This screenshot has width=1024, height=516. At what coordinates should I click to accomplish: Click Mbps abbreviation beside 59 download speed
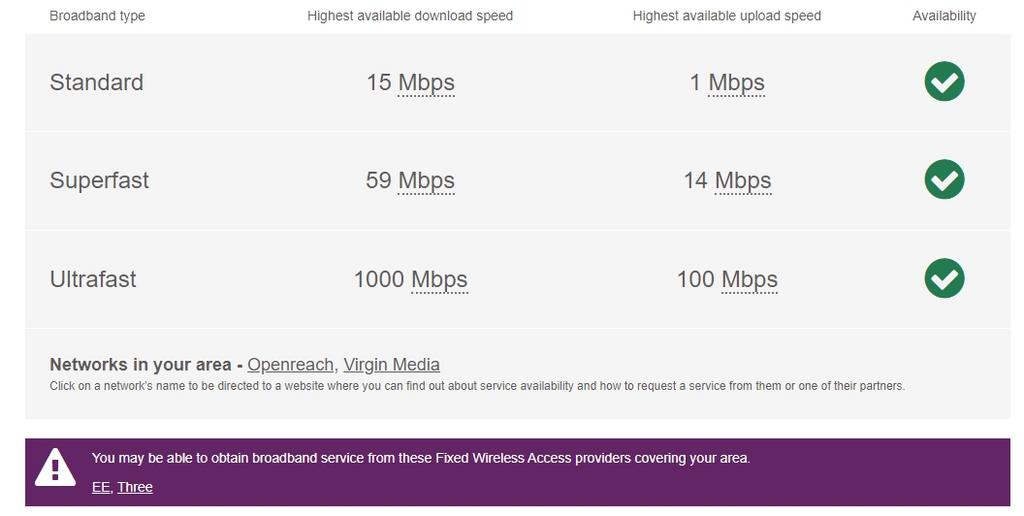(x=426, y=180)
